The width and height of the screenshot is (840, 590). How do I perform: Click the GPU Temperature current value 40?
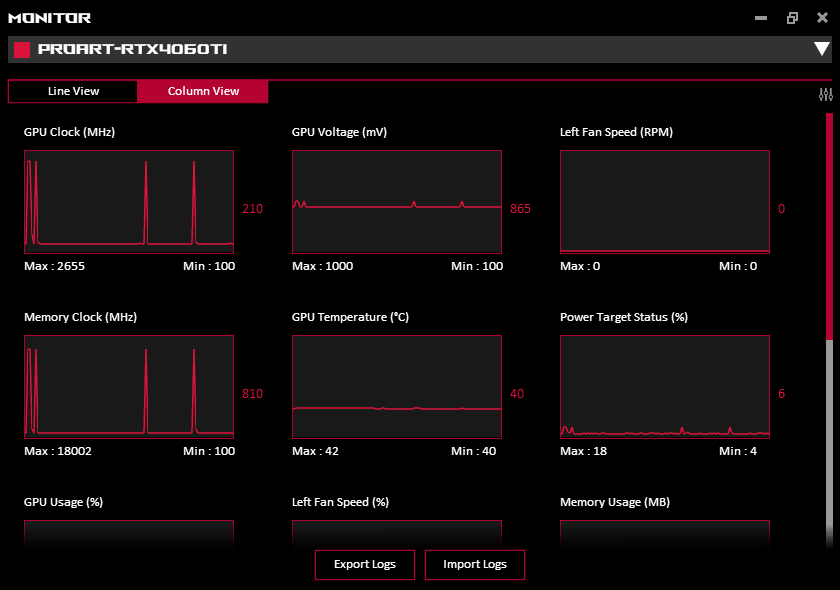pyautogui.click(x=517, y=394)
